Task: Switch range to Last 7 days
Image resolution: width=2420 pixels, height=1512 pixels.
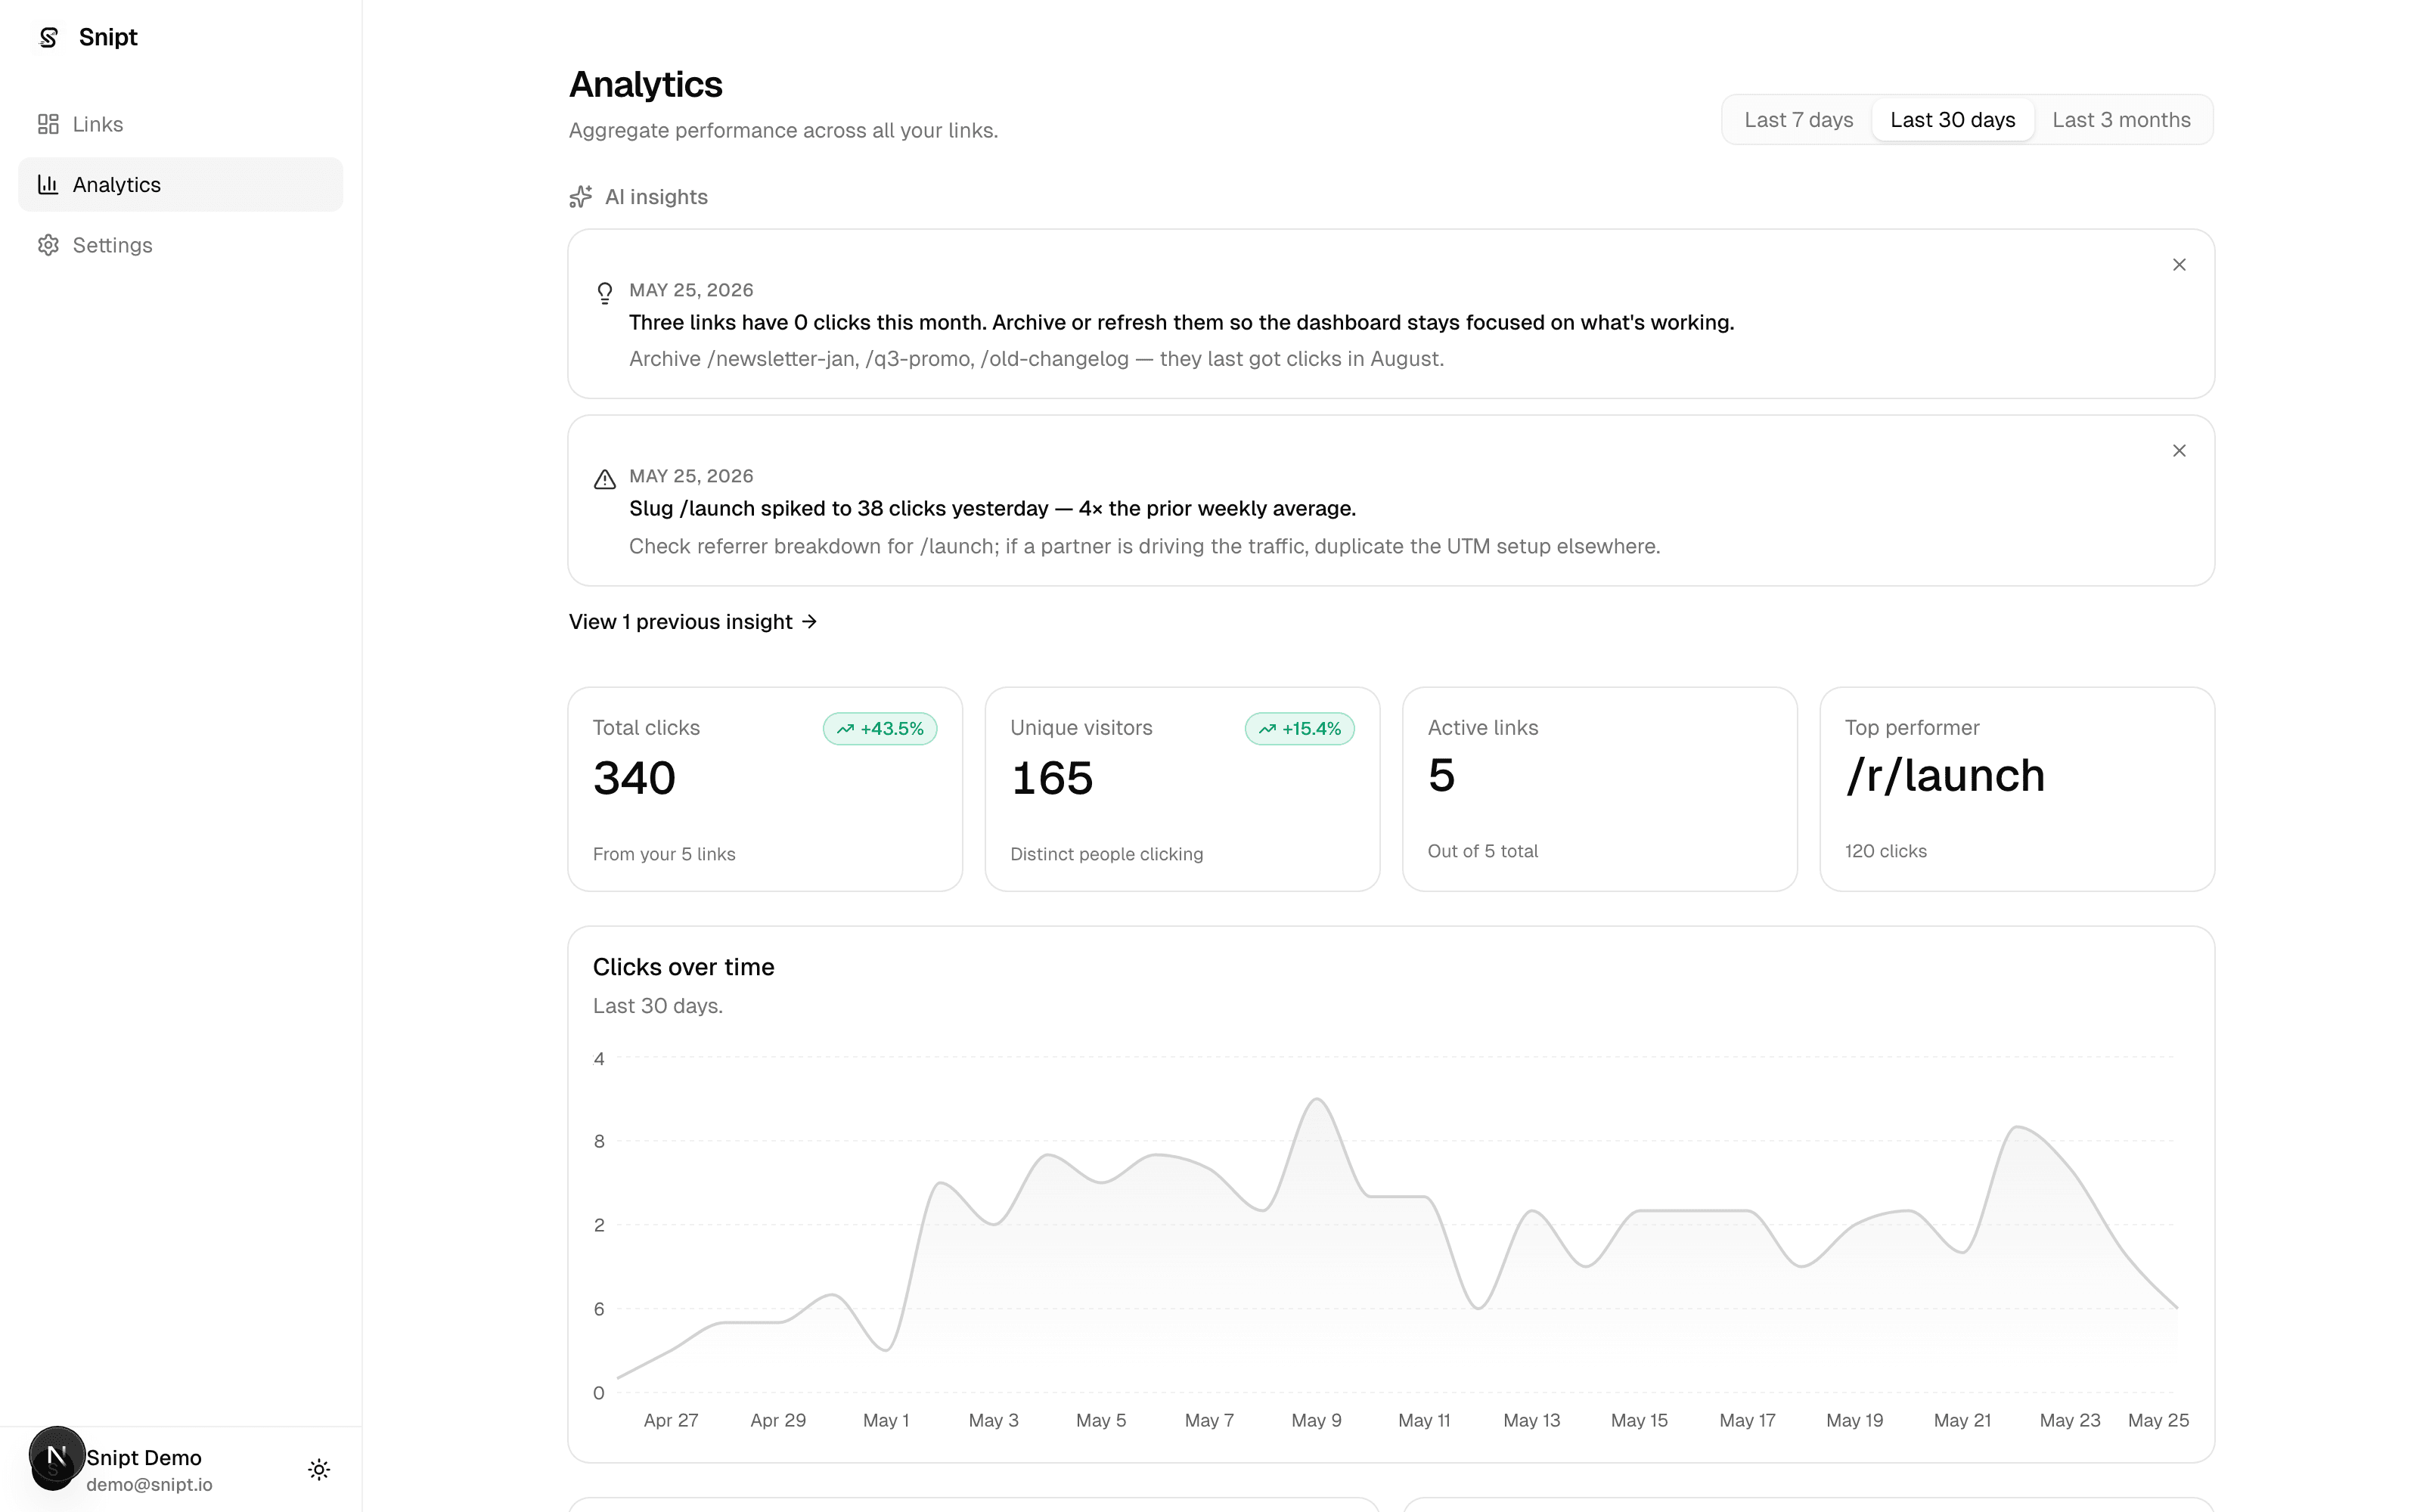Action: [1798, 120]
